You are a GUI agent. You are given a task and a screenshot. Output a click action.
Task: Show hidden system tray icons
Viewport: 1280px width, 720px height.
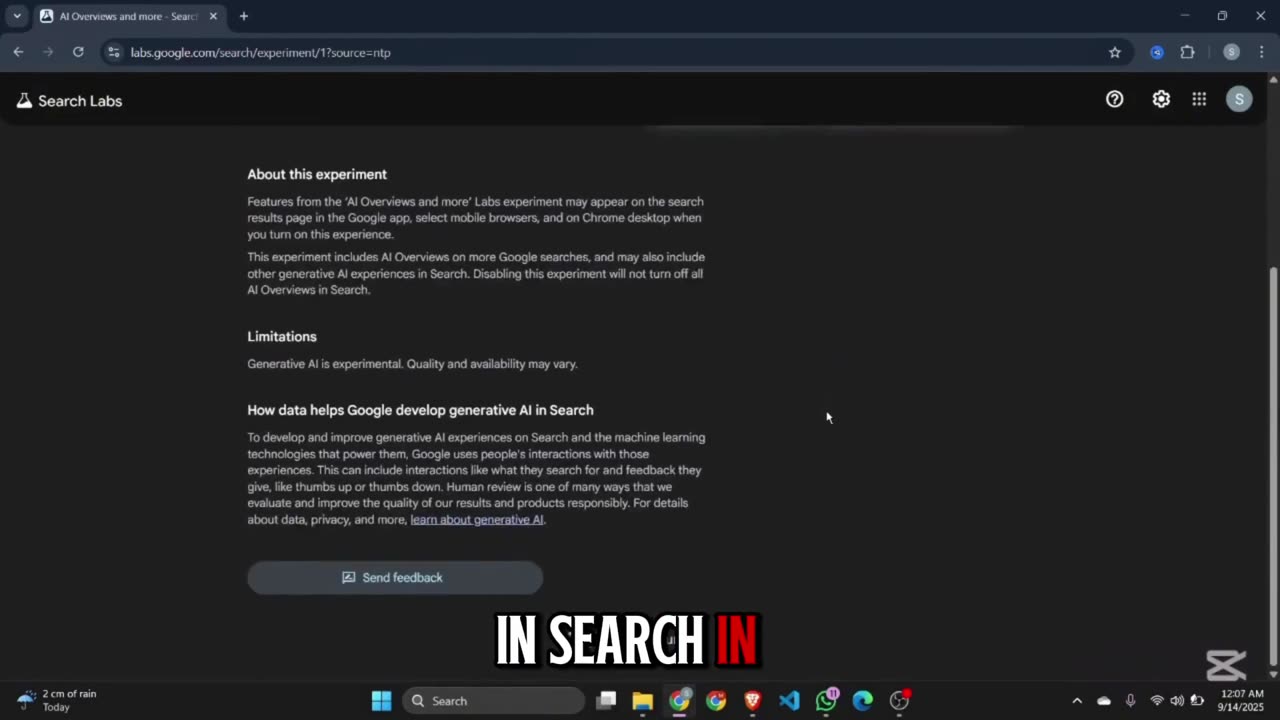pos(1076,701)
